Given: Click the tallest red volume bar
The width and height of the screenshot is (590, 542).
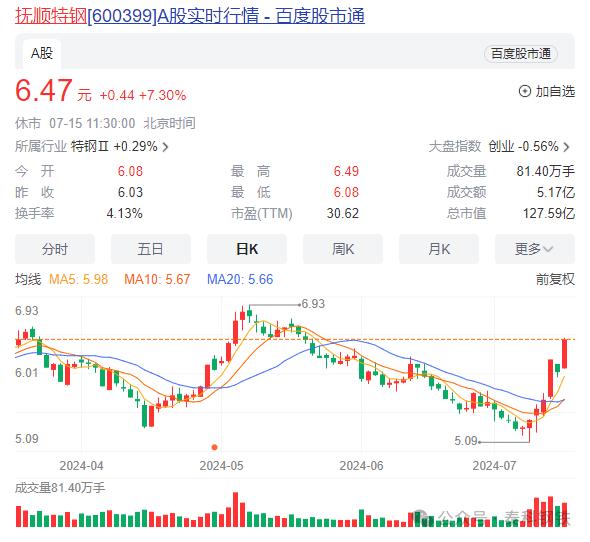Looking at the screenshot, I should 236,510.
